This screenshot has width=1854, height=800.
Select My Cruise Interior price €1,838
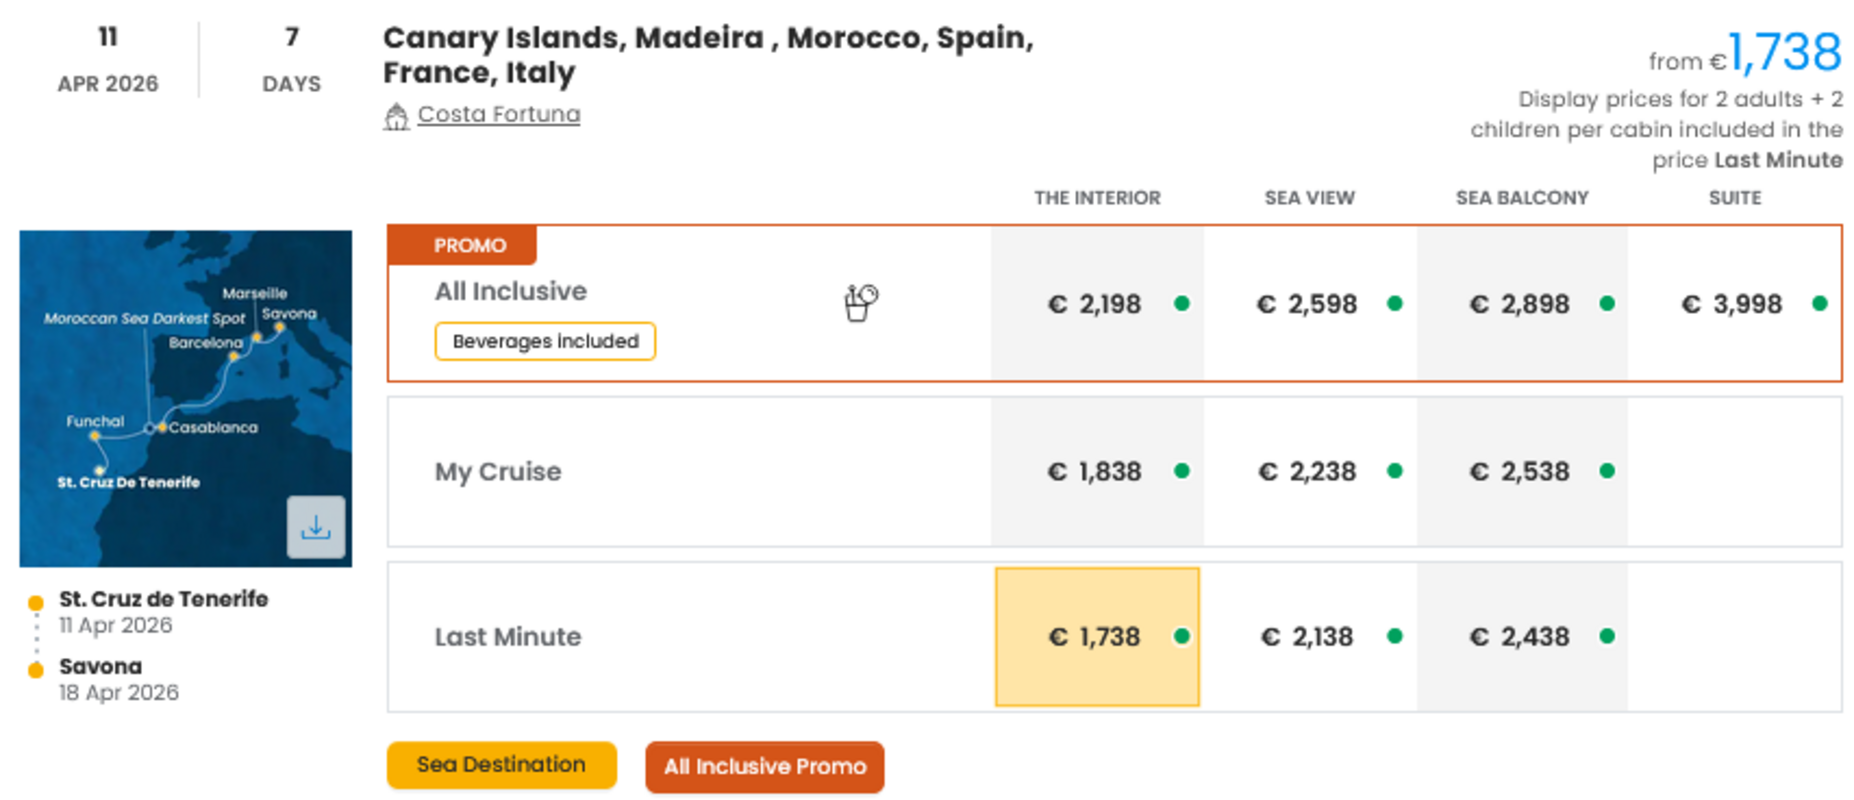click(x=1097, y=471)
